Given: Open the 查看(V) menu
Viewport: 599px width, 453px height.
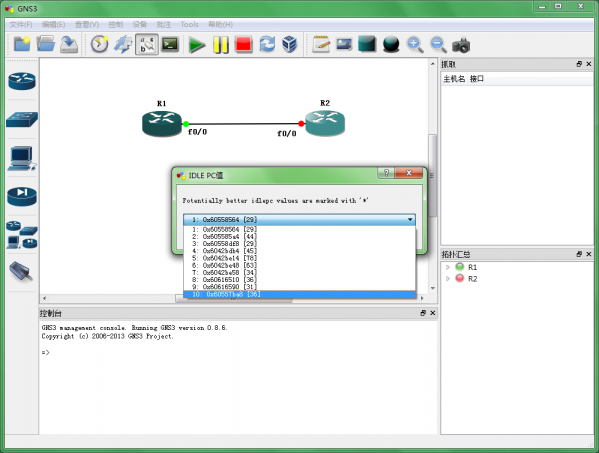Looking at the screenshot, I should (x=87, y=24).
